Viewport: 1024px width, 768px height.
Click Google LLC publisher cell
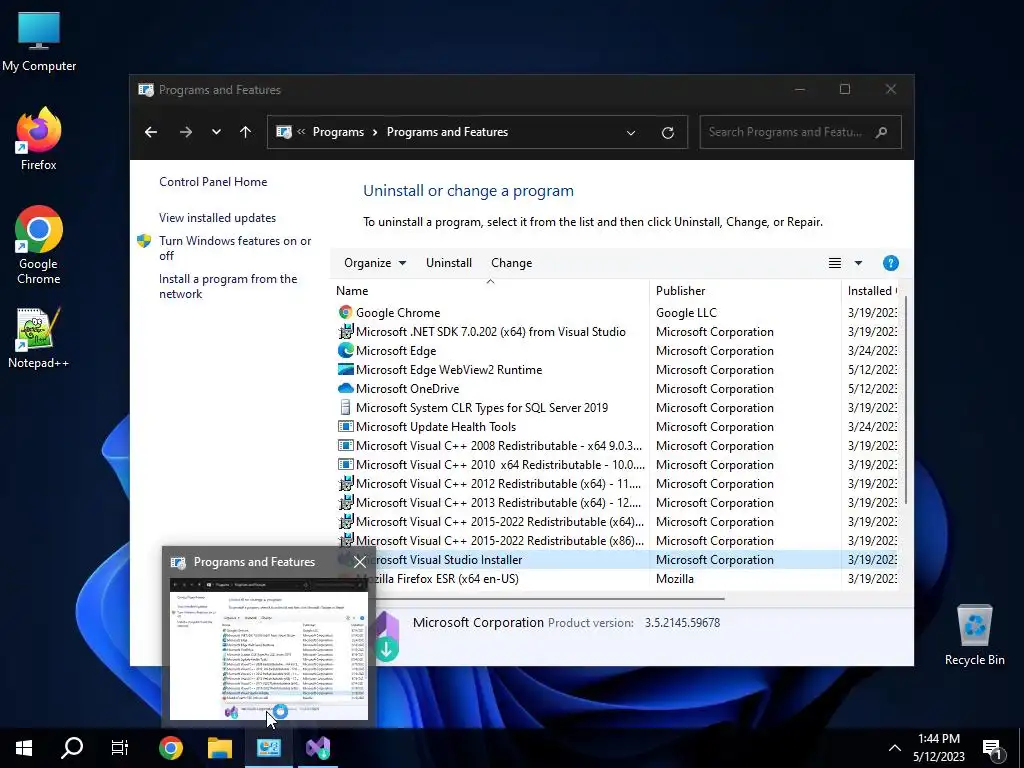point(686,312)
